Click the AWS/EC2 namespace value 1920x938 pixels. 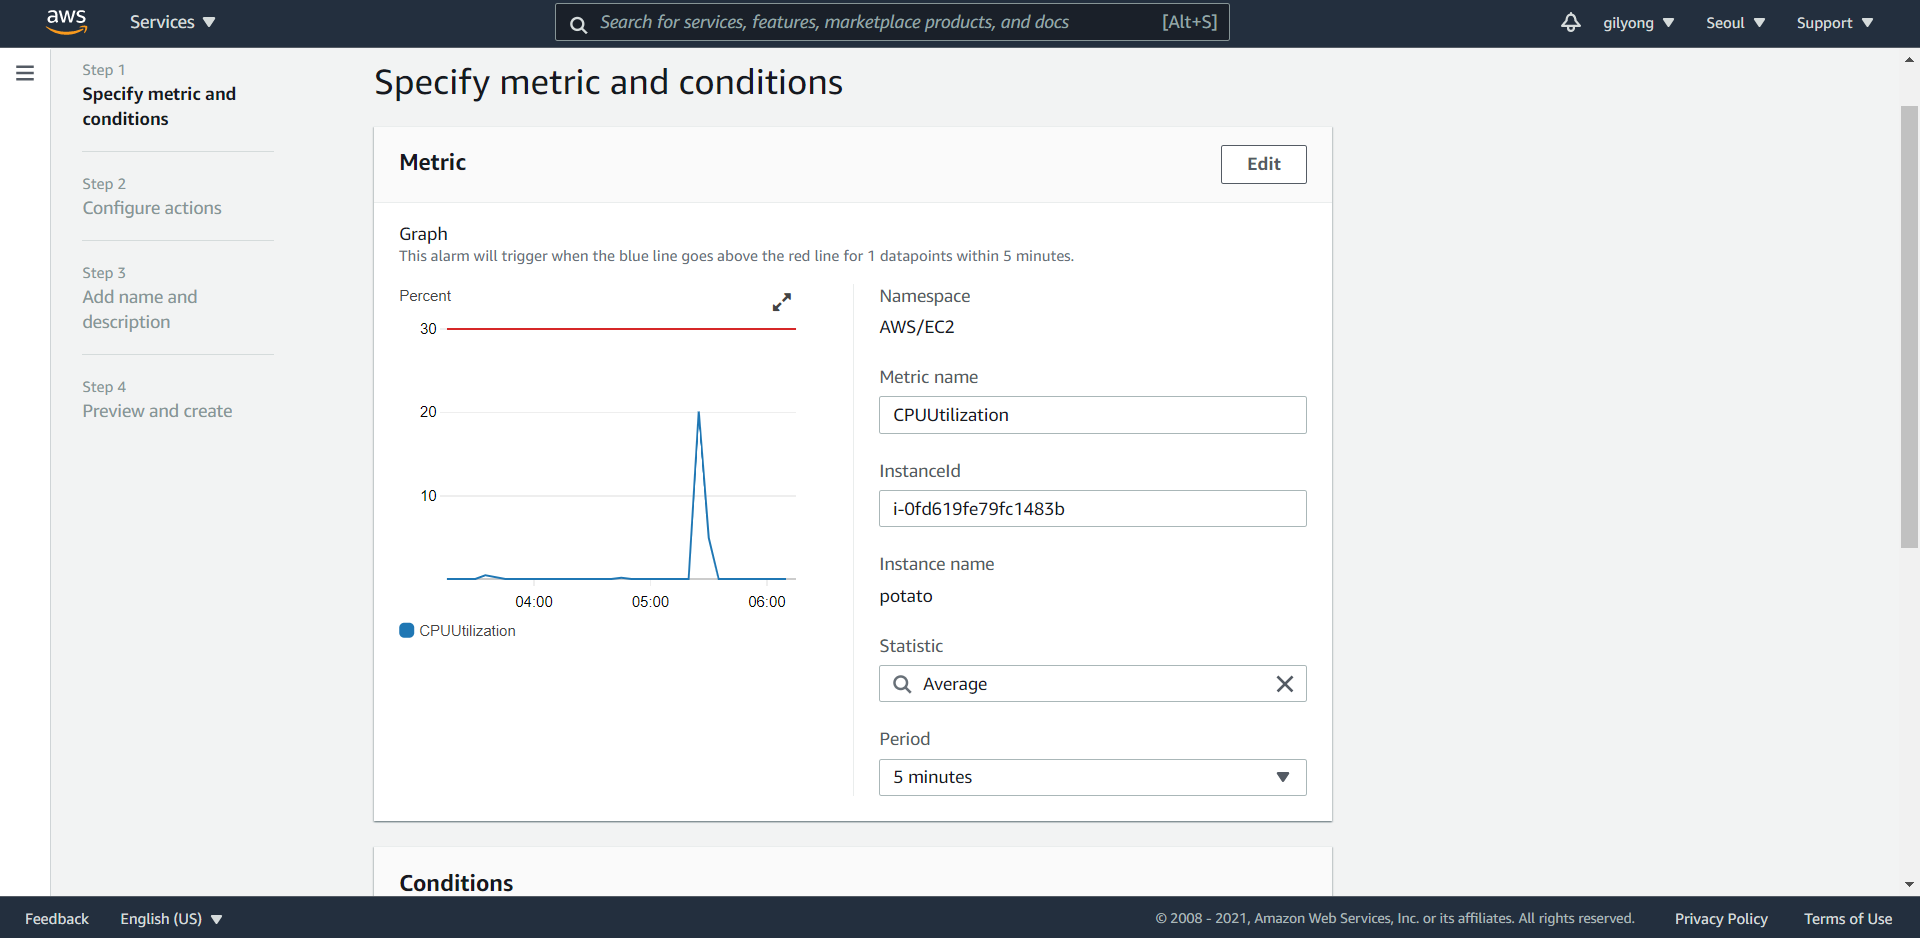tap(917, 327)
